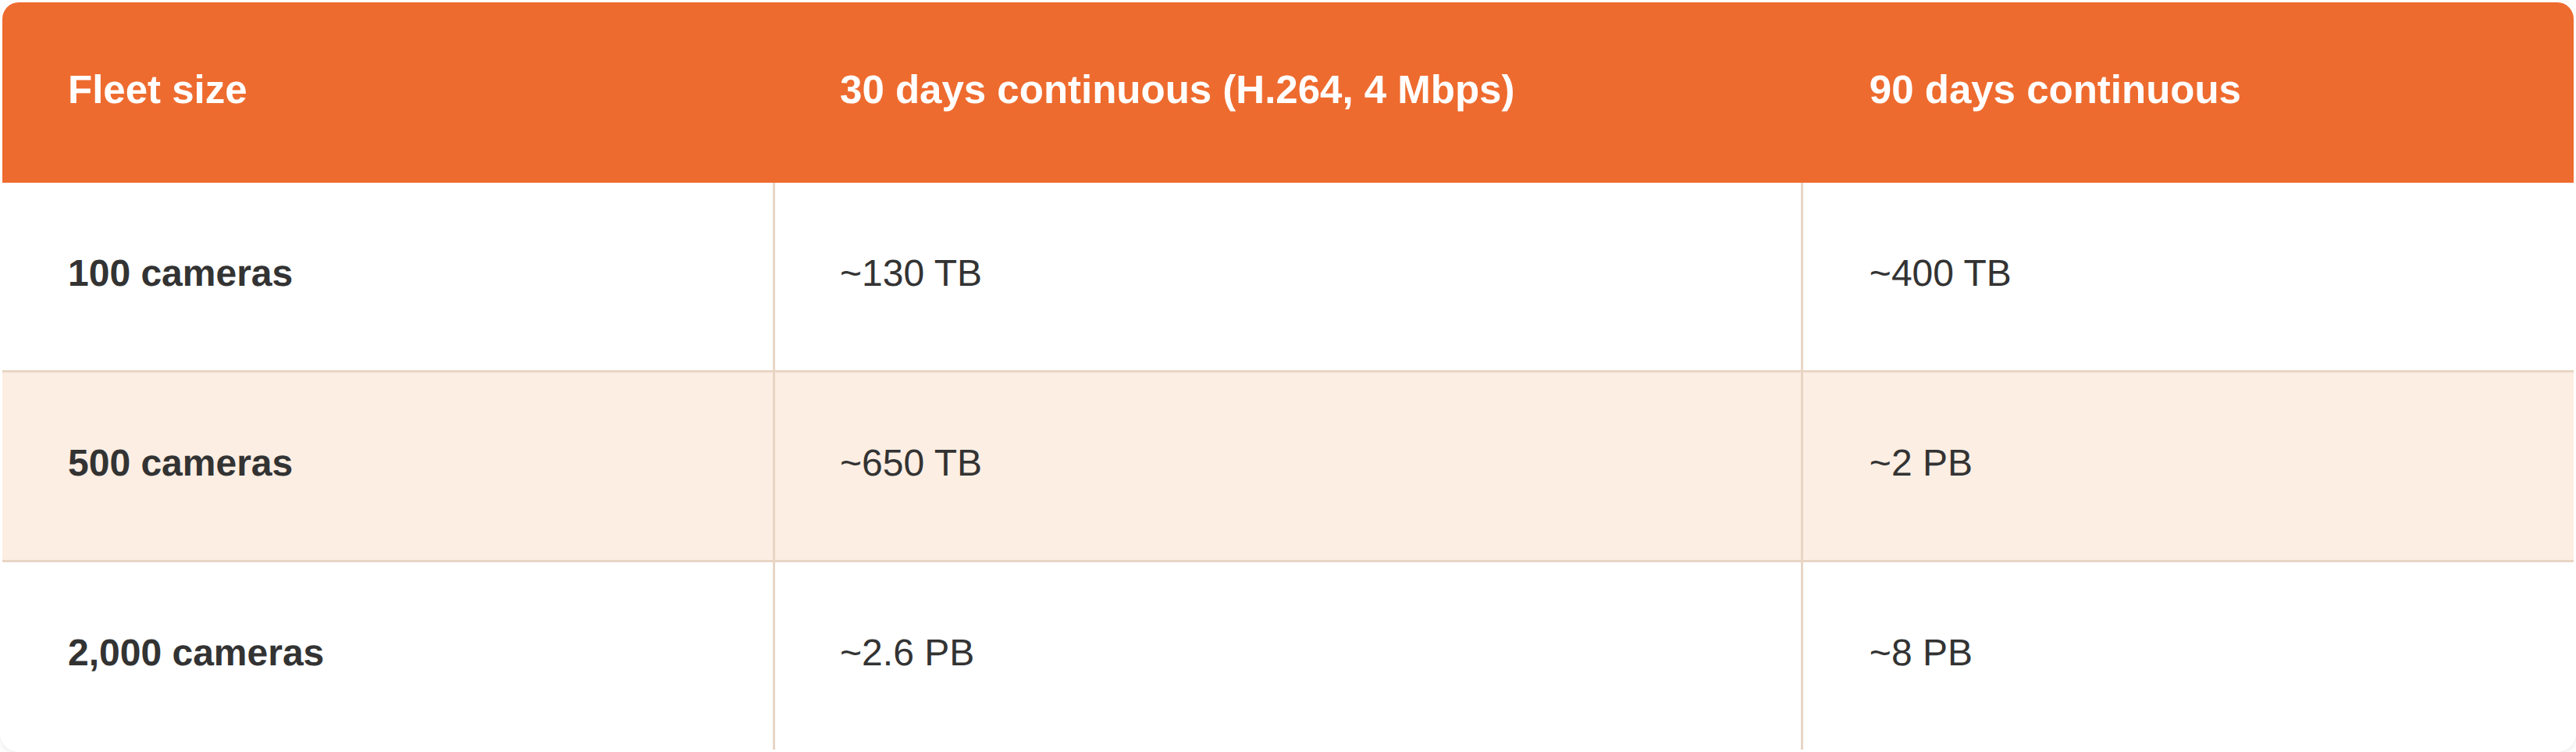Click PB unit beside ~2.6
The image size is (2576, 752).
click(x=949, y=653)
